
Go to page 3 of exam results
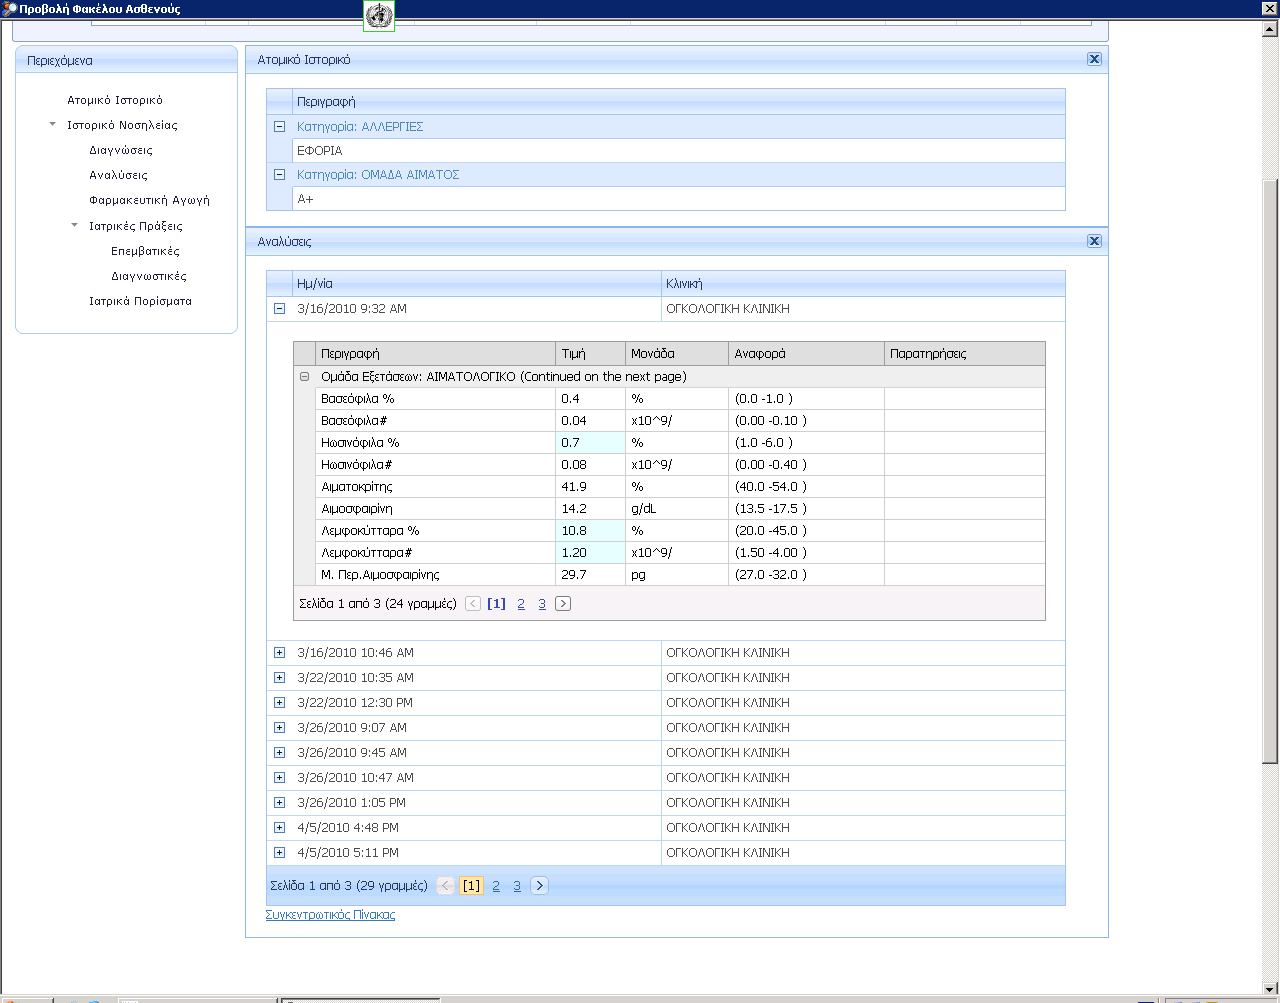point(542,604)
